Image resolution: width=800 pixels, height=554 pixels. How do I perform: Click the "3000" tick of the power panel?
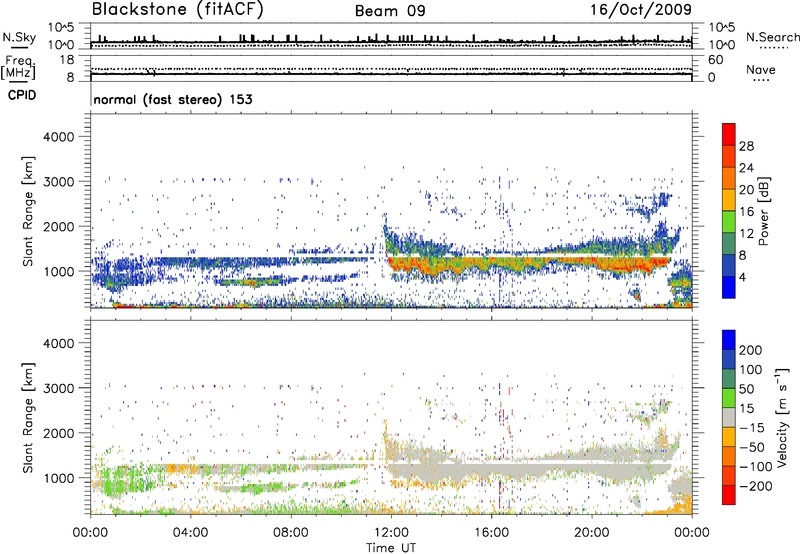click(59, 182)
